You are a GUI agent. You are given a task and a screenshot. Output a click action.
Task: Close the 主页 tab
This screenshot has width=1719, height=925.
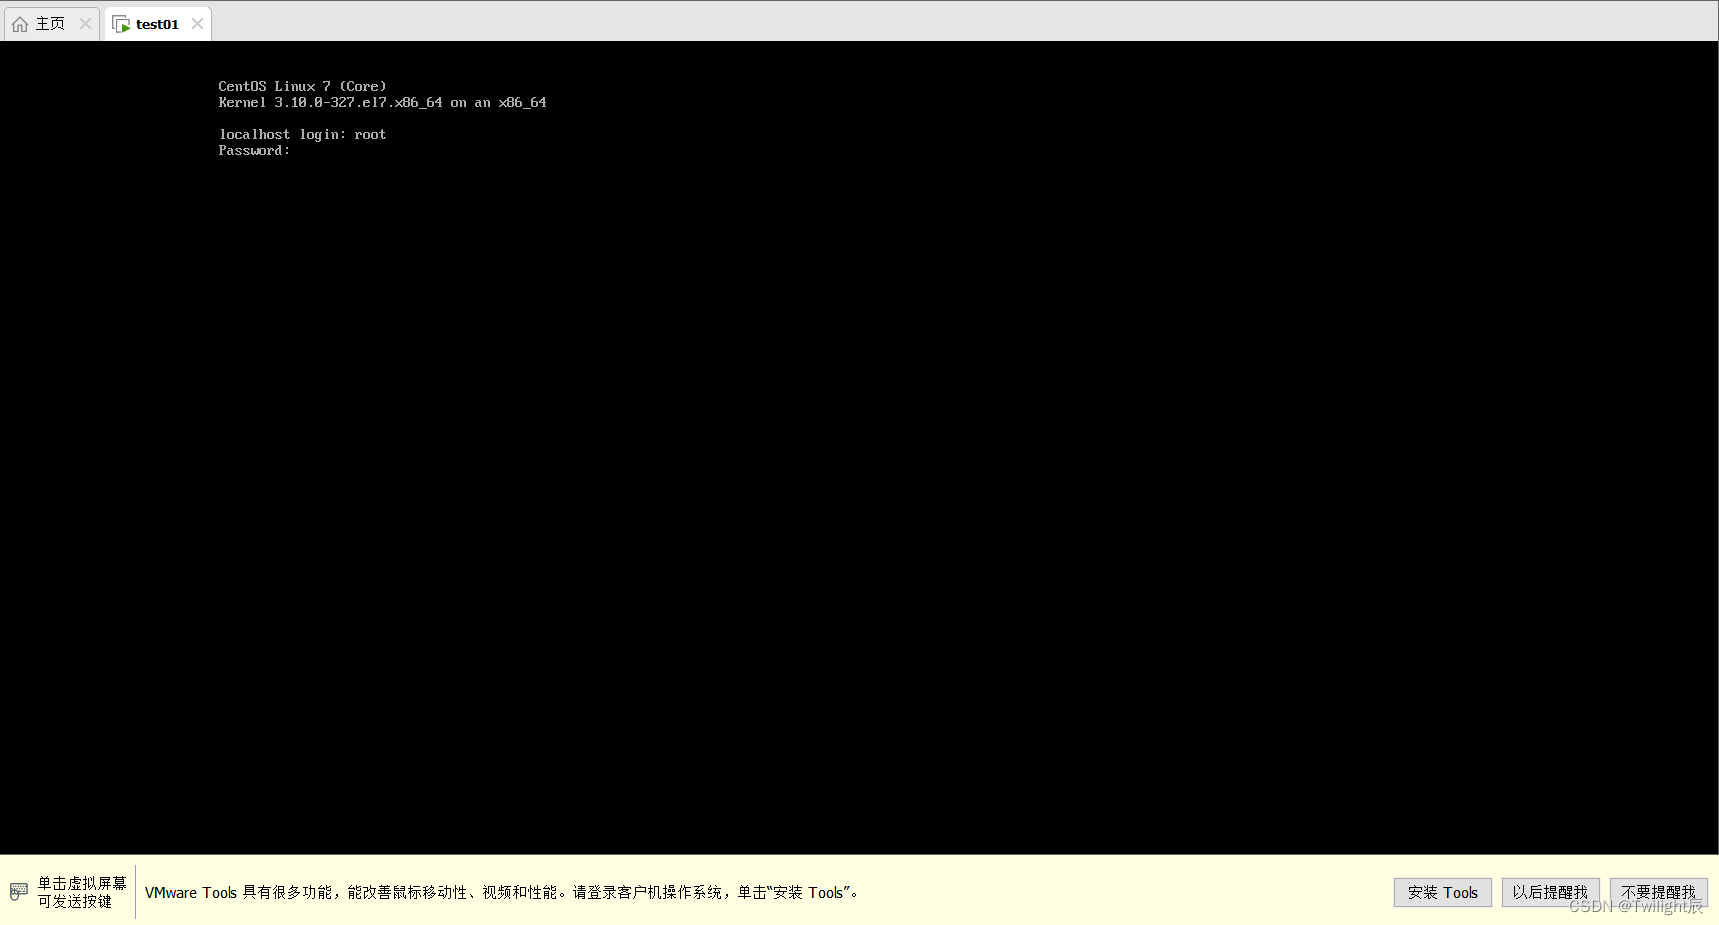point(85,24)
